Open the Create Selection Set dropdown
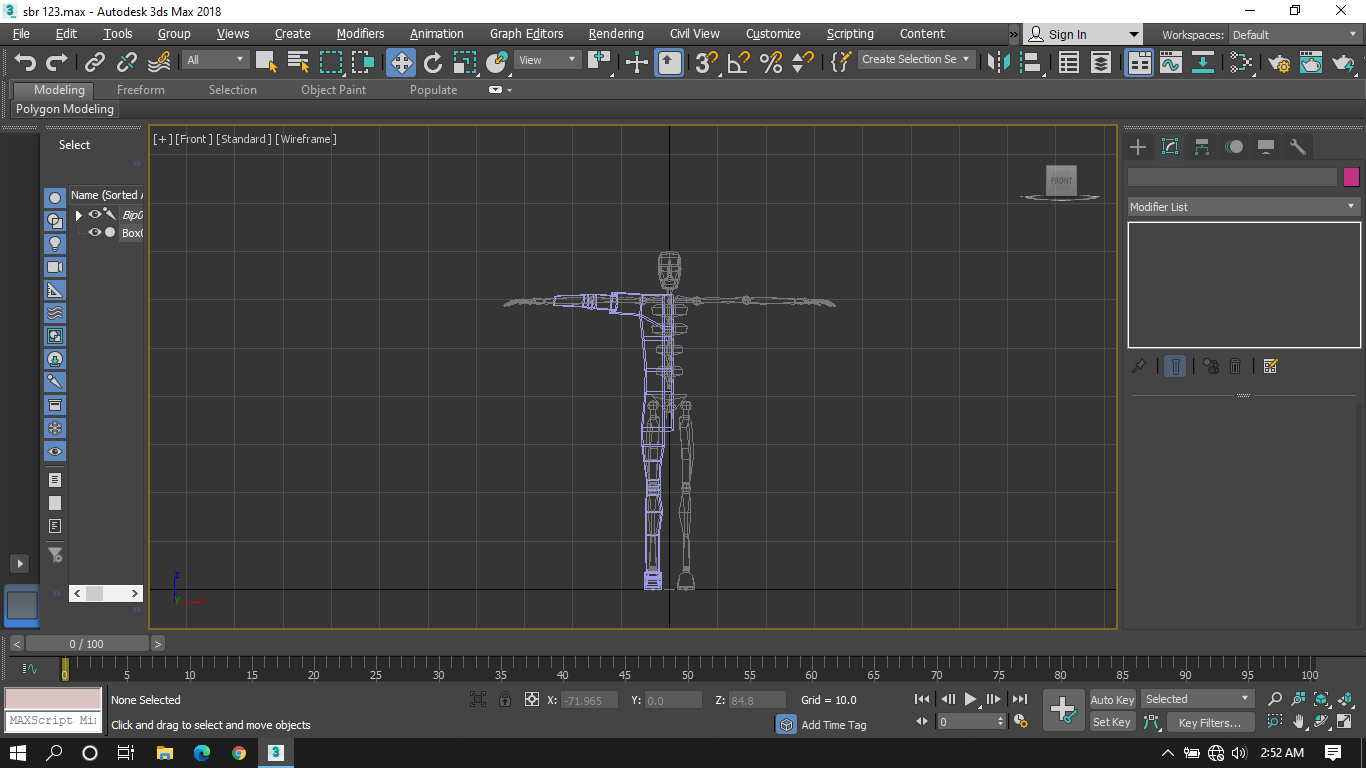 (916, 60)
